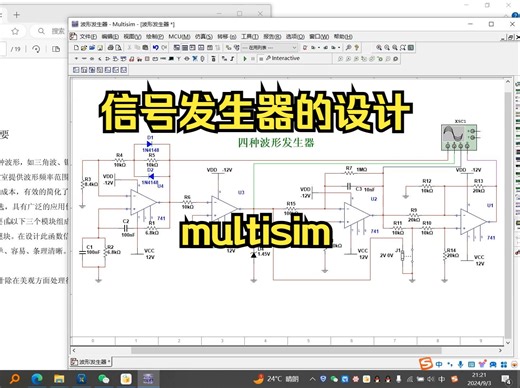Screen dimensions: 520x388
Task: Pause the simulation
Action: (x=253, y=58)
